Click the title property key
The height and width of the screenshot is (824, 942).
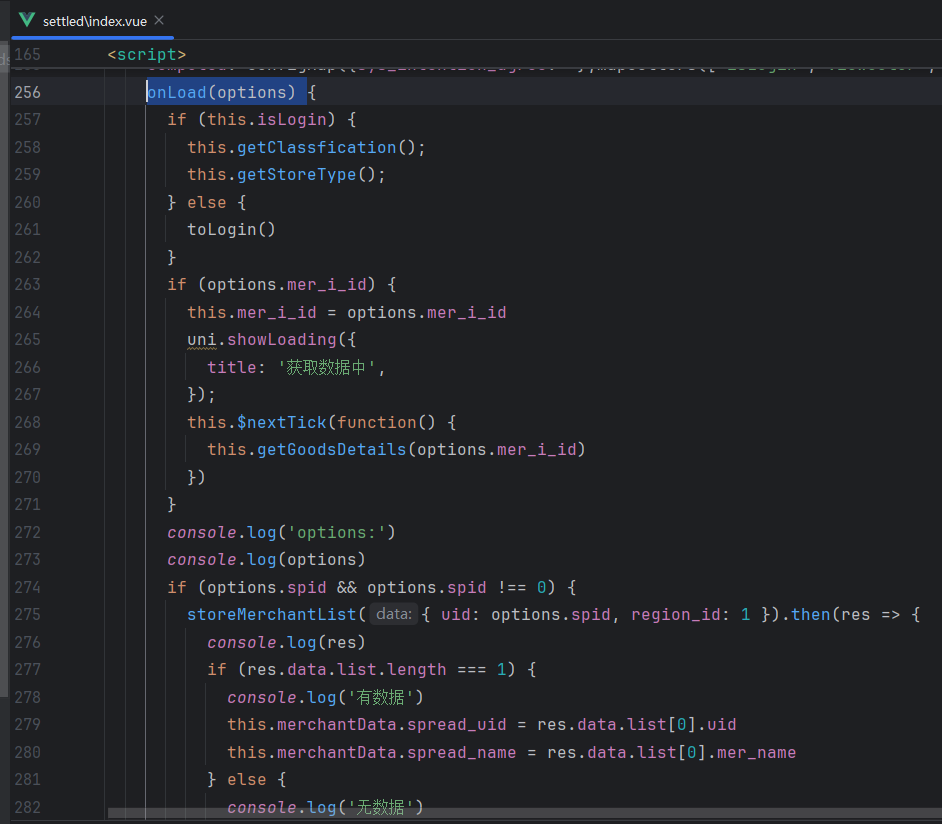pyautogui.click(x=232, y=368)
